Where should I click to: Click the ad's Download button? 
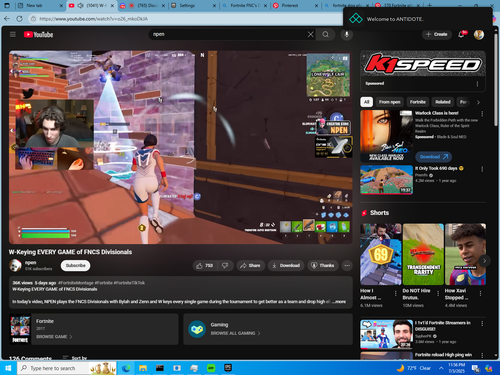[433, 156]
